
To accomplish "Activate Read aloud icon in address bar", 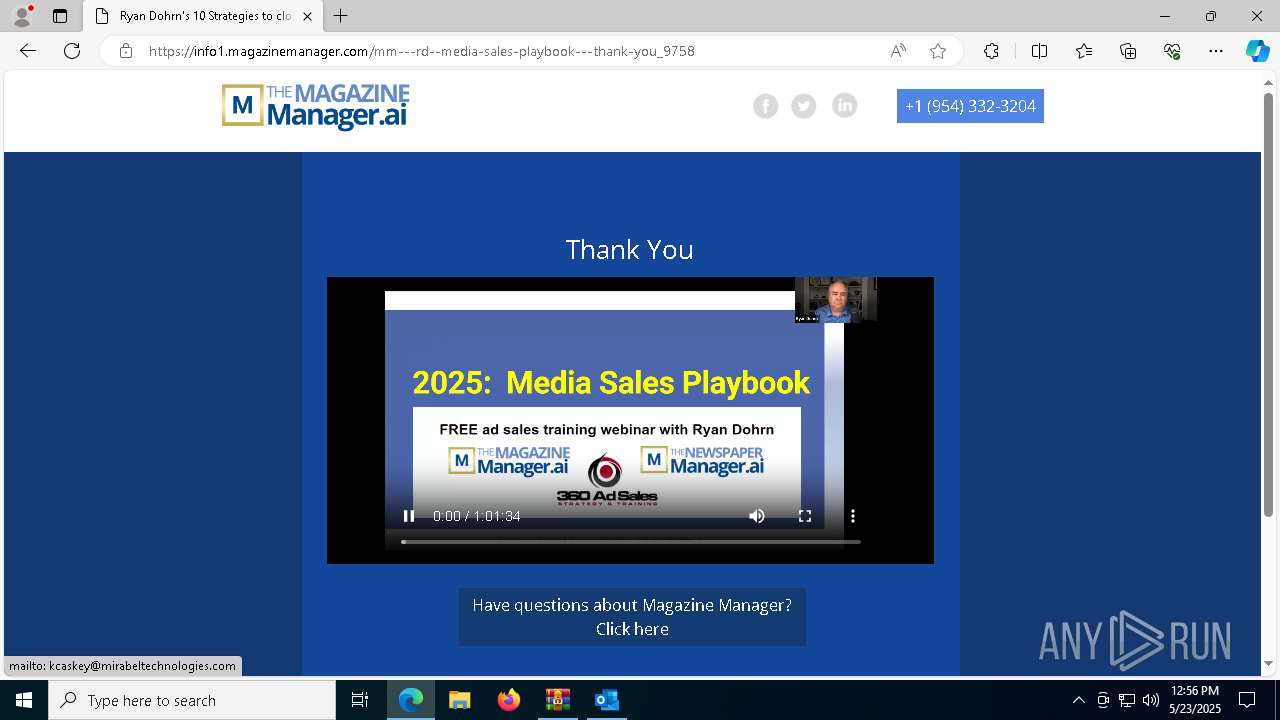I will pos(898,51).
